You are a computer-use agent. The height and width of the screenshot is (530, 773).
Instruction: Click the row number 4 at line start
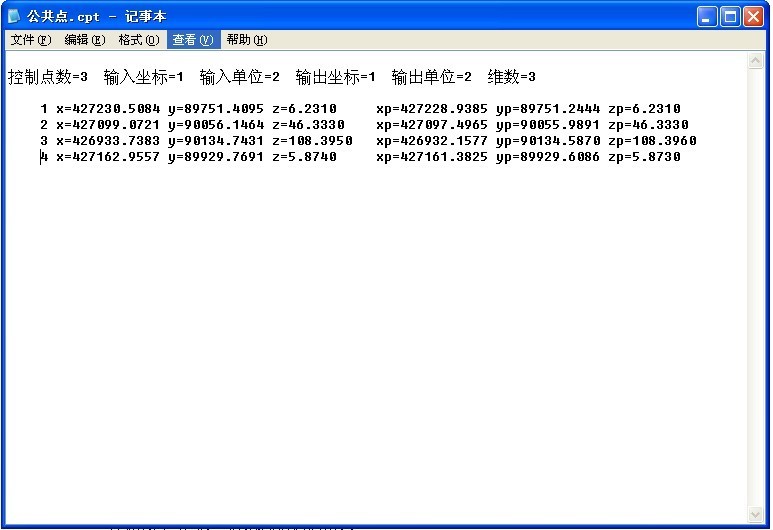[44, 157]
